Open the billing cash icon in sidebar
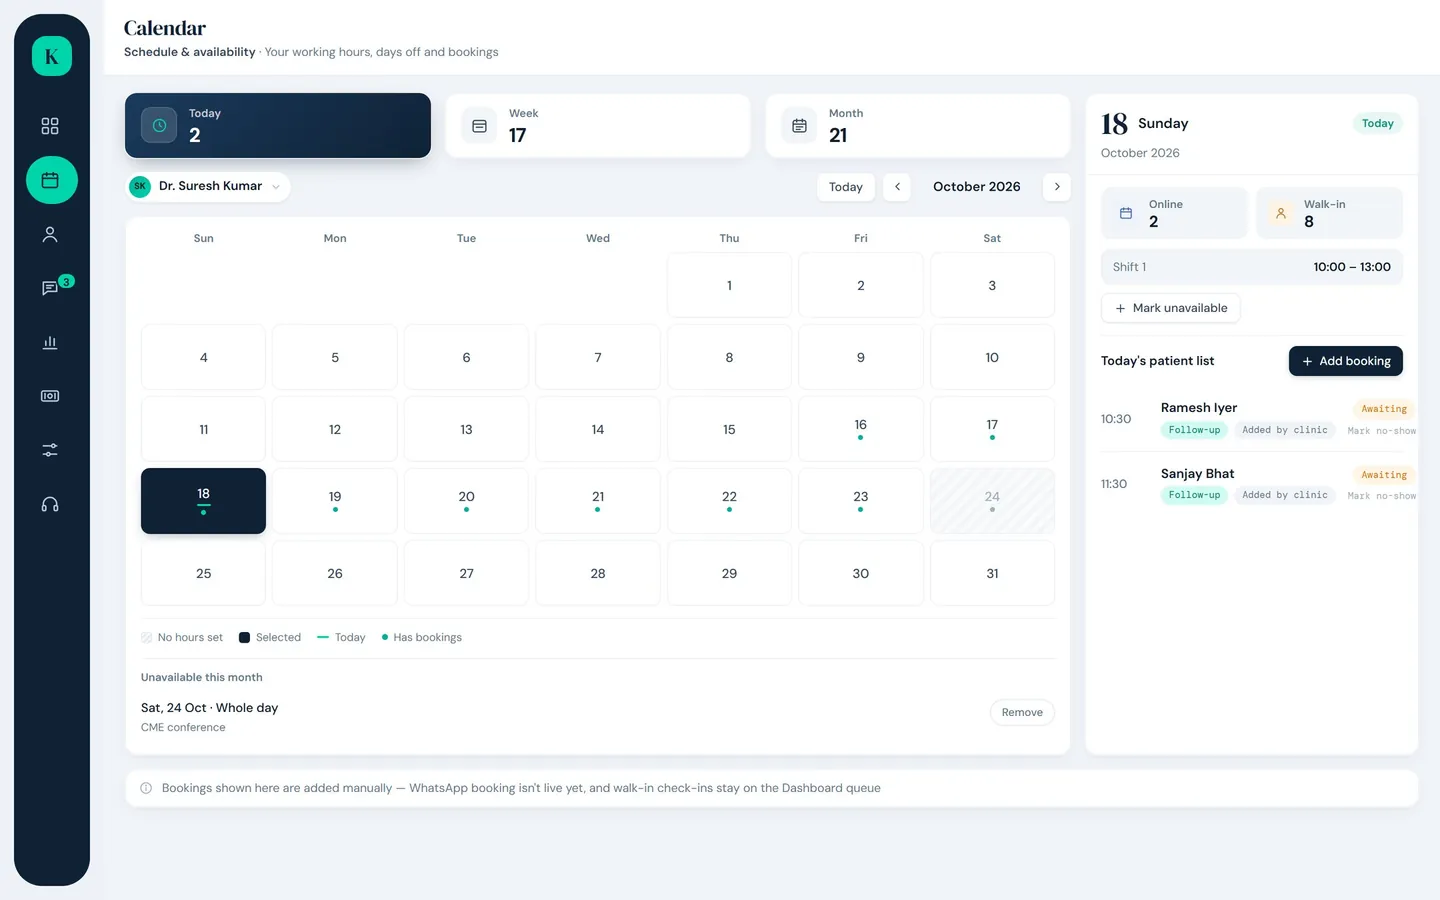Viewport: 1440px width, 900px height. [50, 396]
